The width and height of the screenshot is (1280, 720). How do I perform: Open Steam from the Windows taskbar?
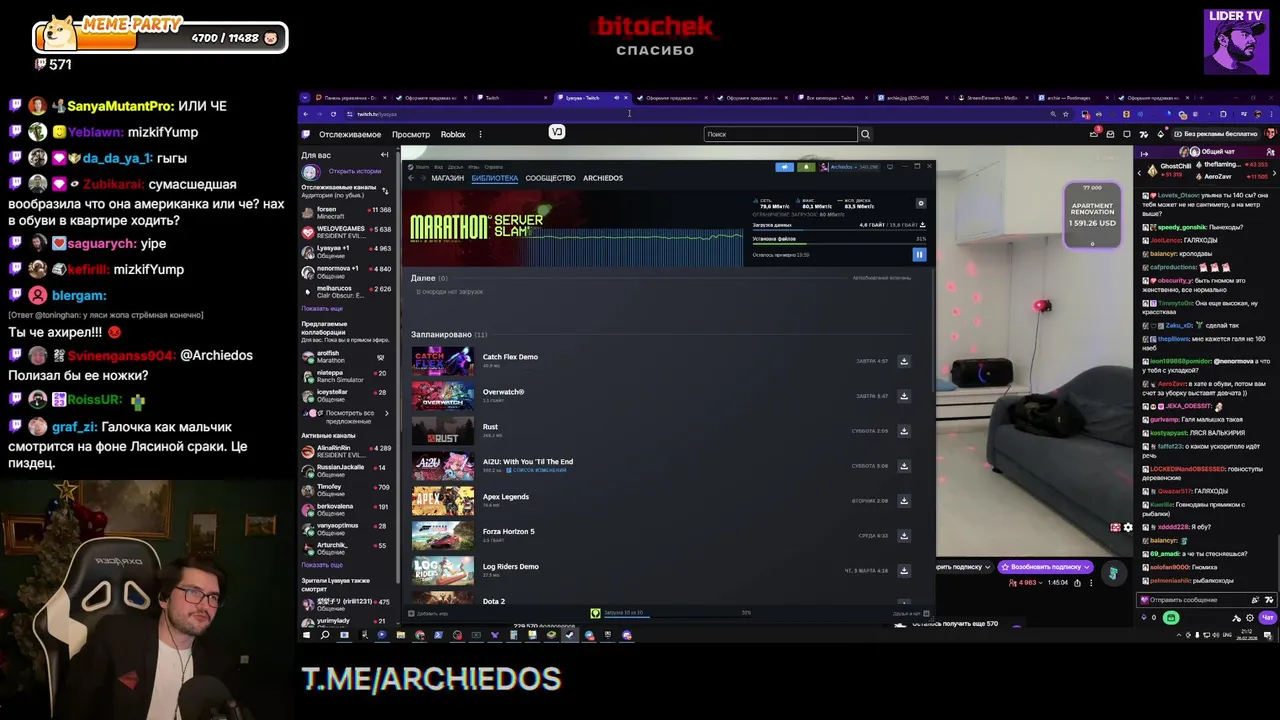pos(569,635)
